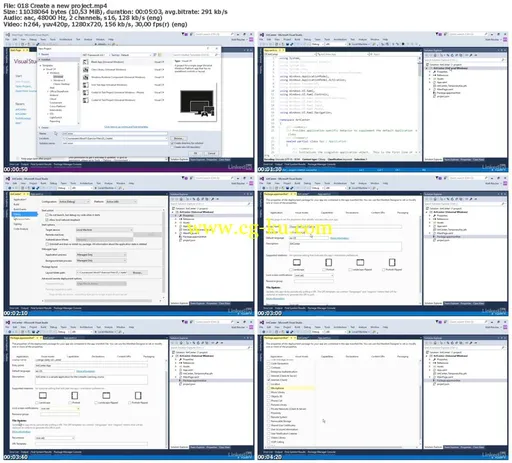Open .NET Framework version dropdown
The height and width of the screenshot is (463, 512).
click(95, 55)
